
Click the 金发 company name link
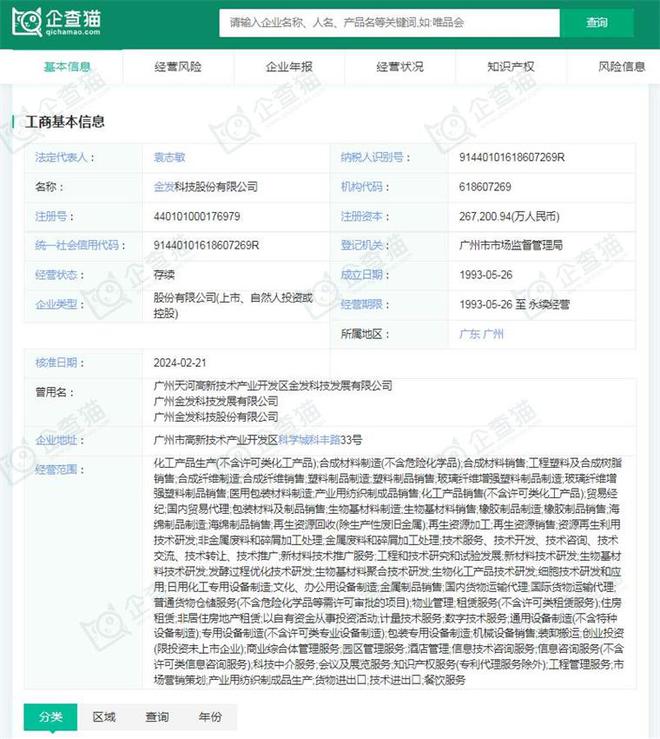click(164, 187)
